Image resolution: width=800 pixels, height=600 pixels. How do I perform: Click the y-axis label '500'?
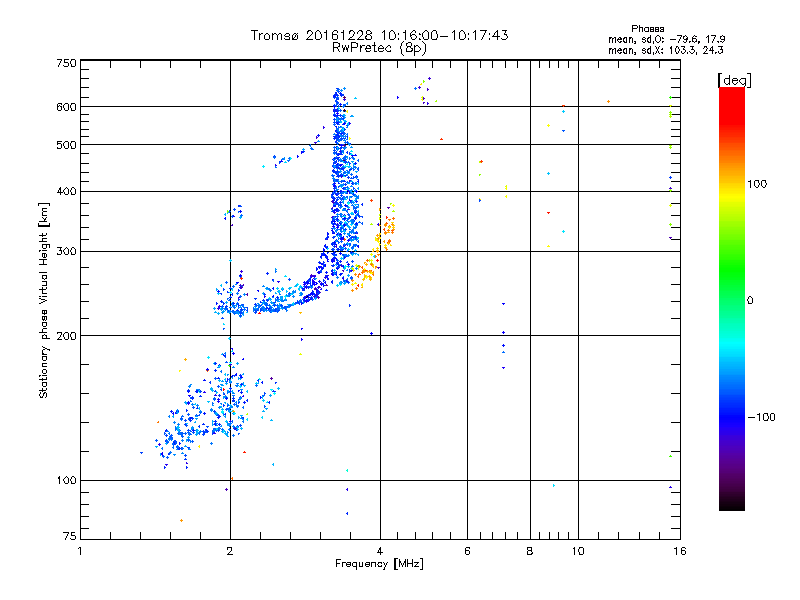click(66, 145)
